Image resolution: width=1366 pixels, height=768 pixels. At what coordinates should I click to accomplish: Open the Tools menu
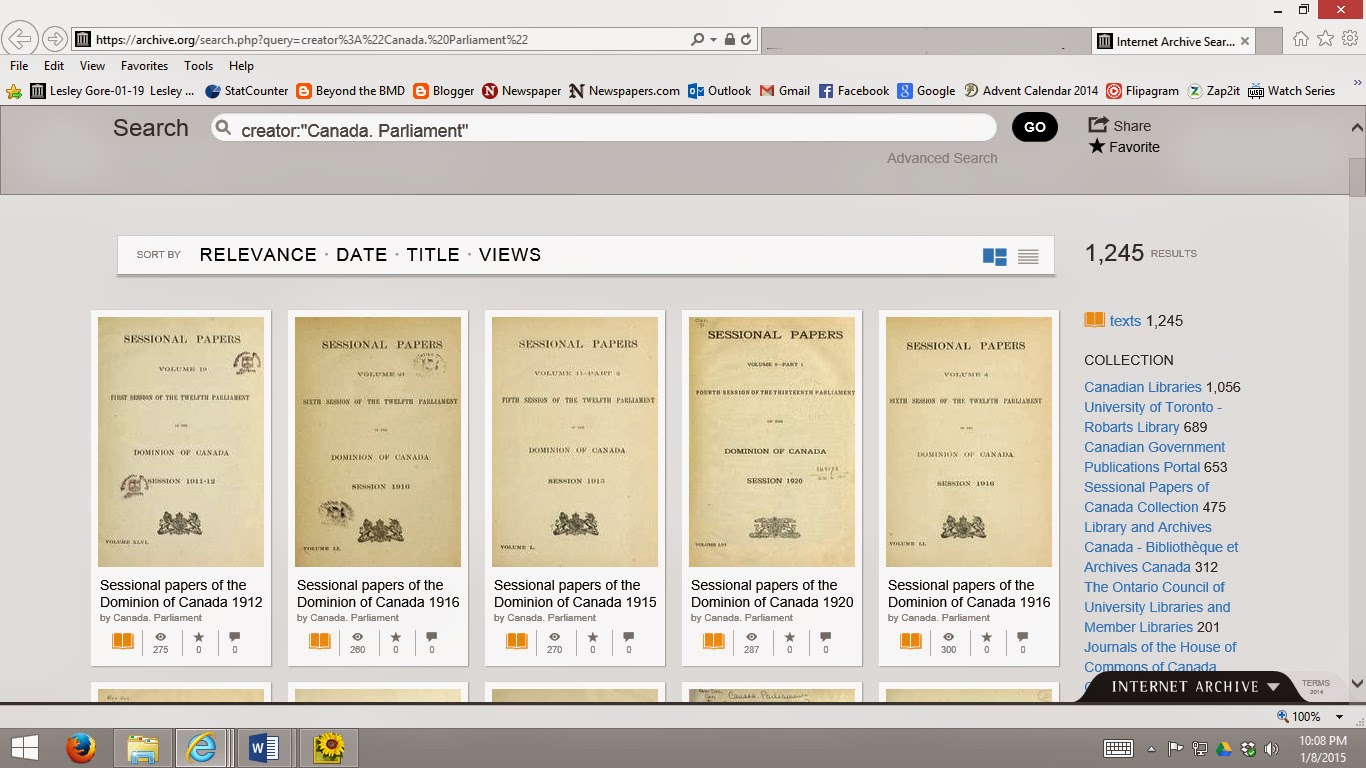point(198,65)
